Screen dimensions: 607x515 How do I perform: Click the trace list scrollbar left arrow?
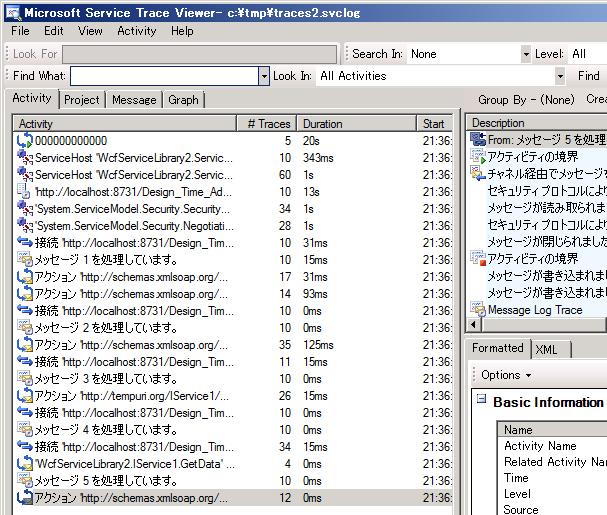coord(474,324)
